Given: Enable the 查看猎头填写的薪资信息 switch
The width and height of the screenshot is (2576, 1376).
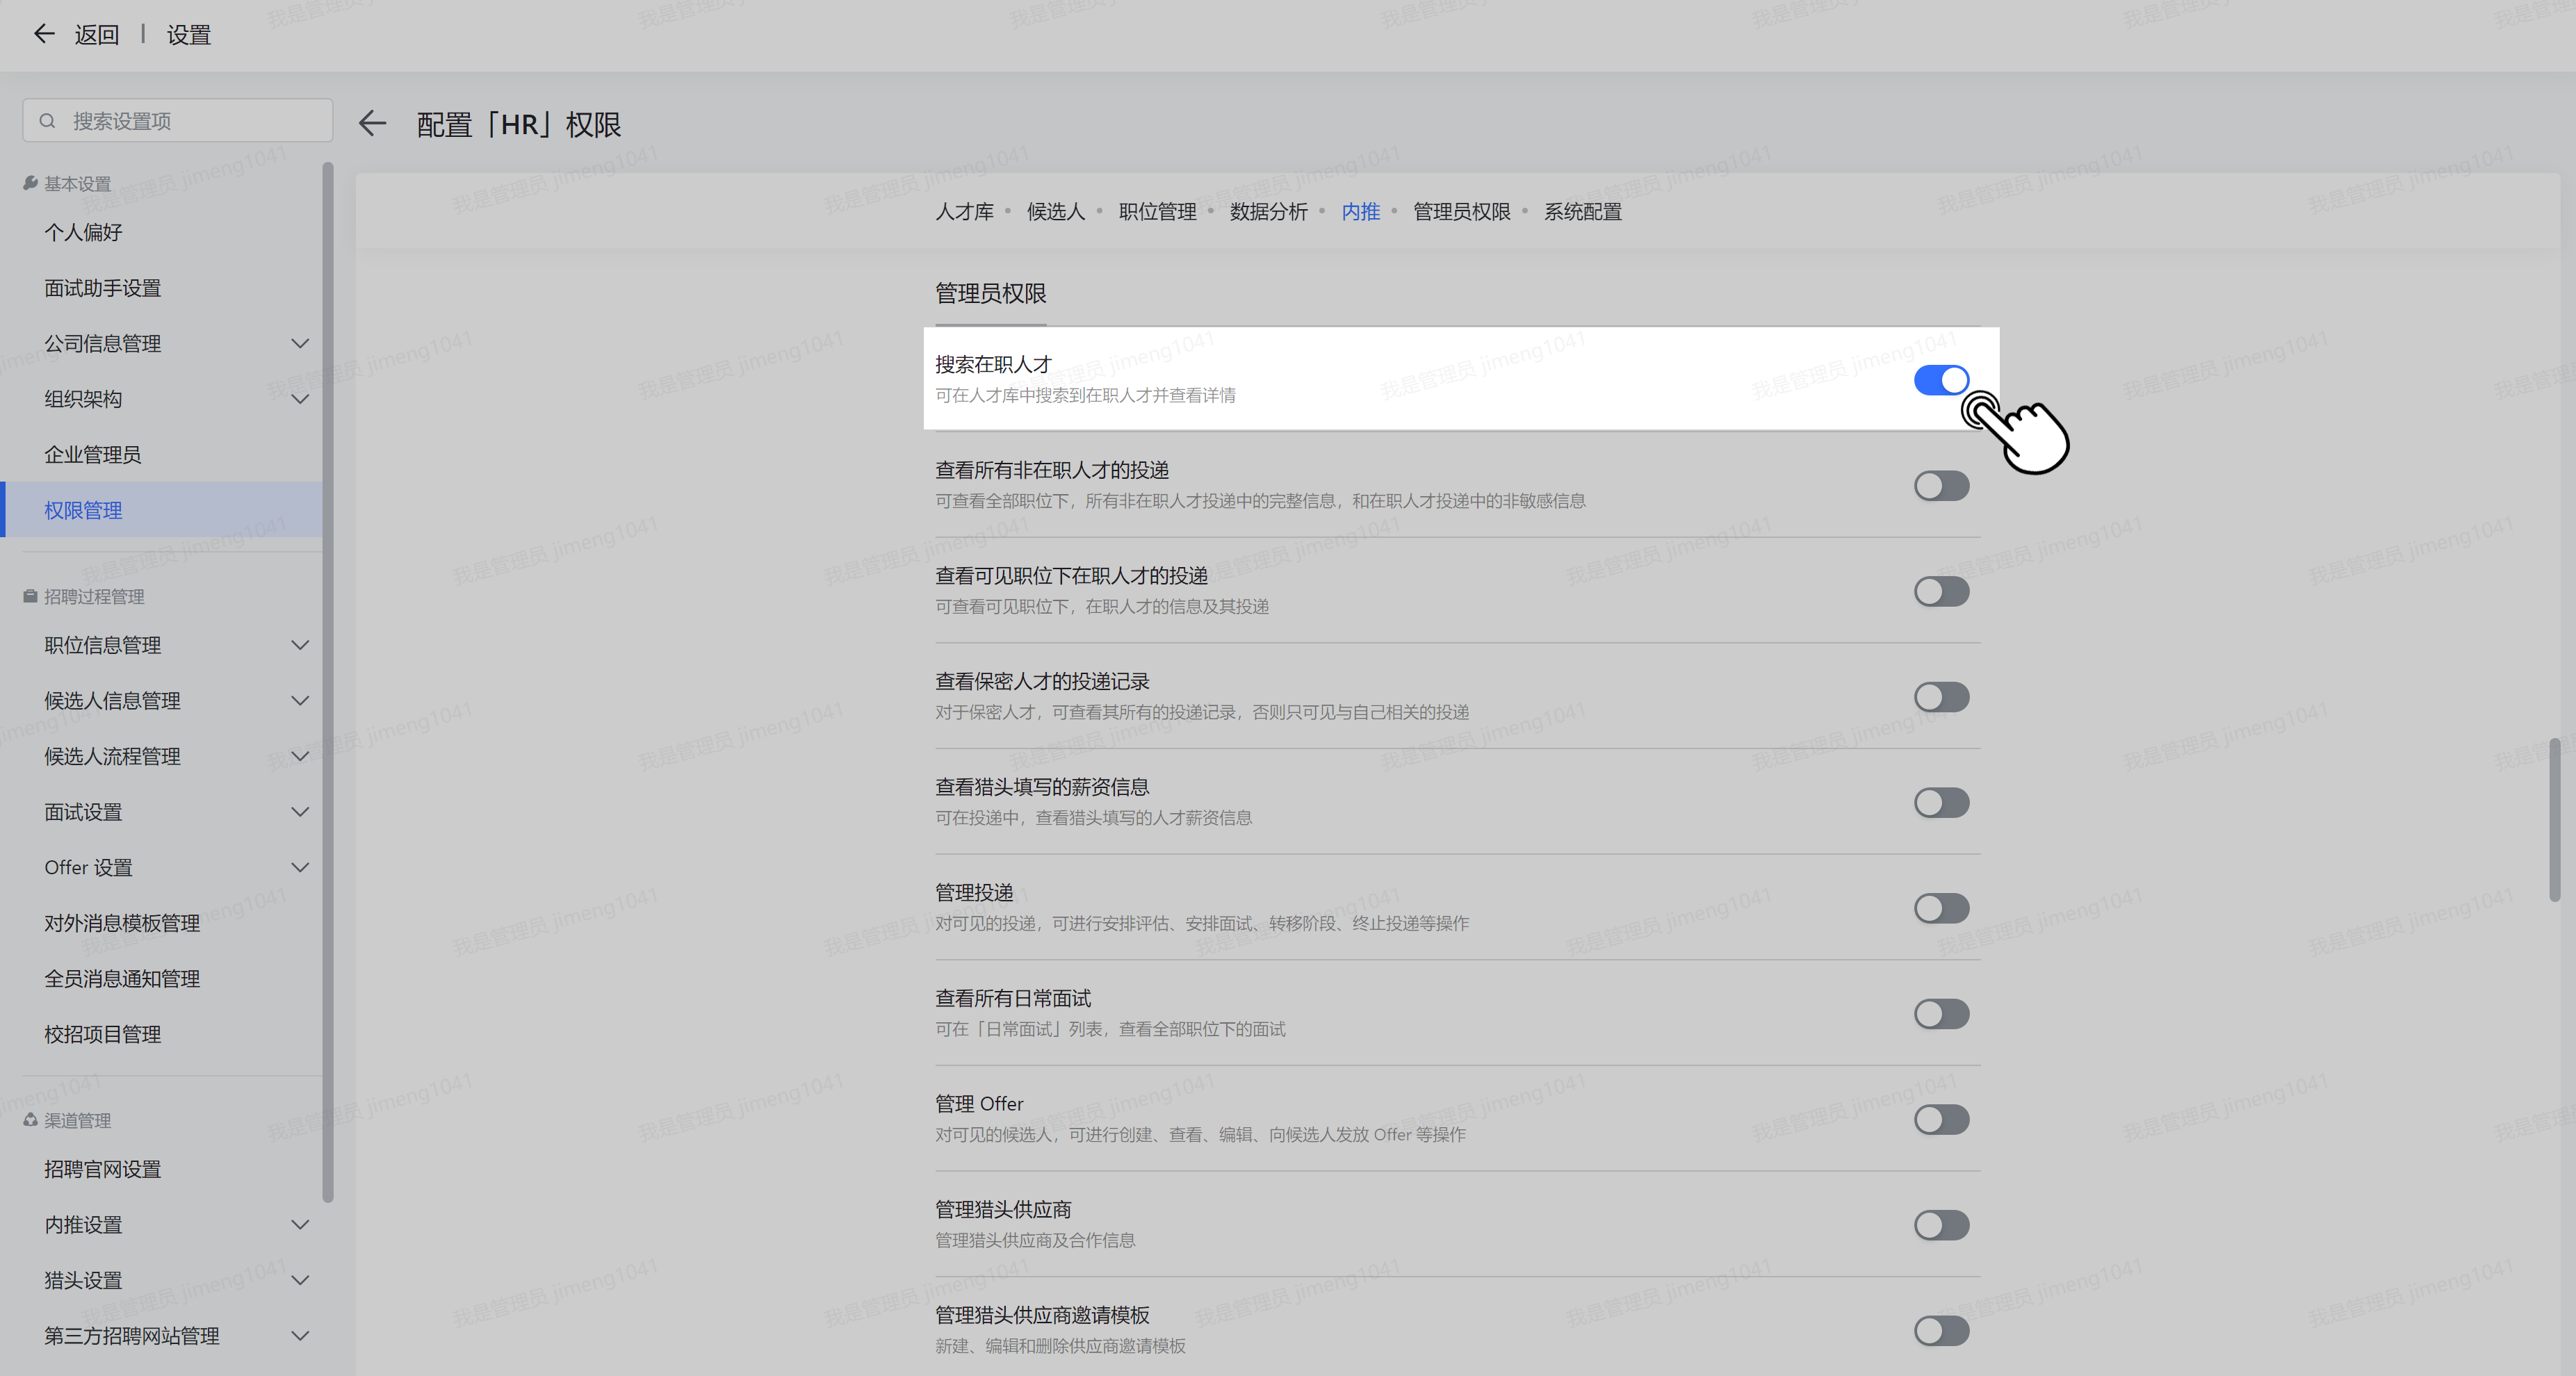Looking at the screenshot, I should (1941, 803).
